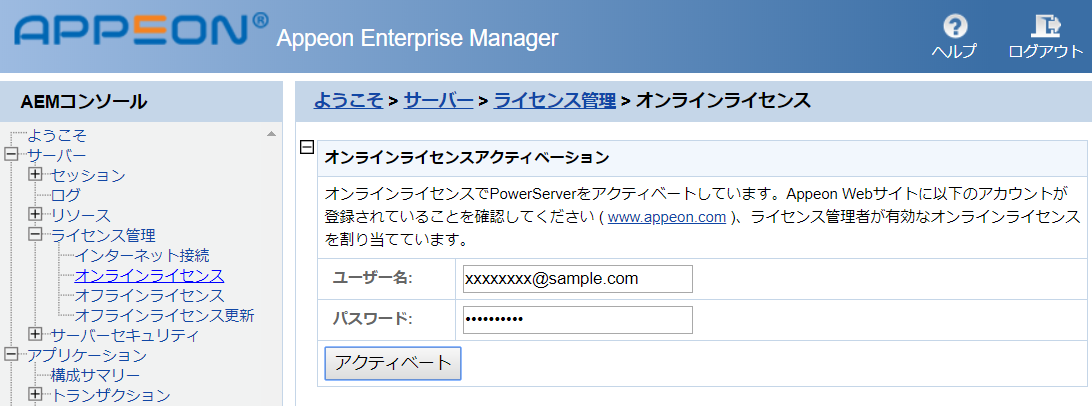This screenshot has width=1092, height=406.
Task: Open ようこそ in the sidebar tree
Action: click(56, 135)
